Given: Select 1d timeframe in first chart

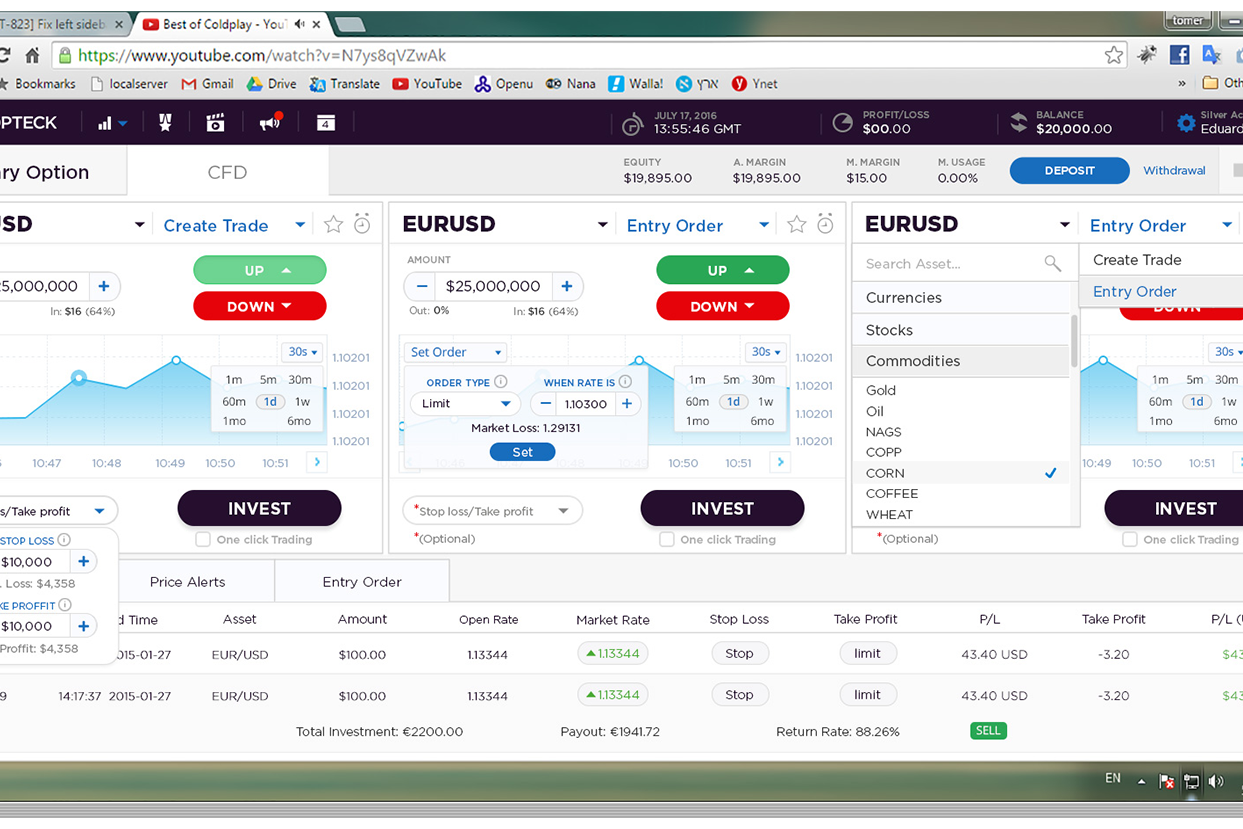Looking at the screenshot, I should click(x=270, y=401).
